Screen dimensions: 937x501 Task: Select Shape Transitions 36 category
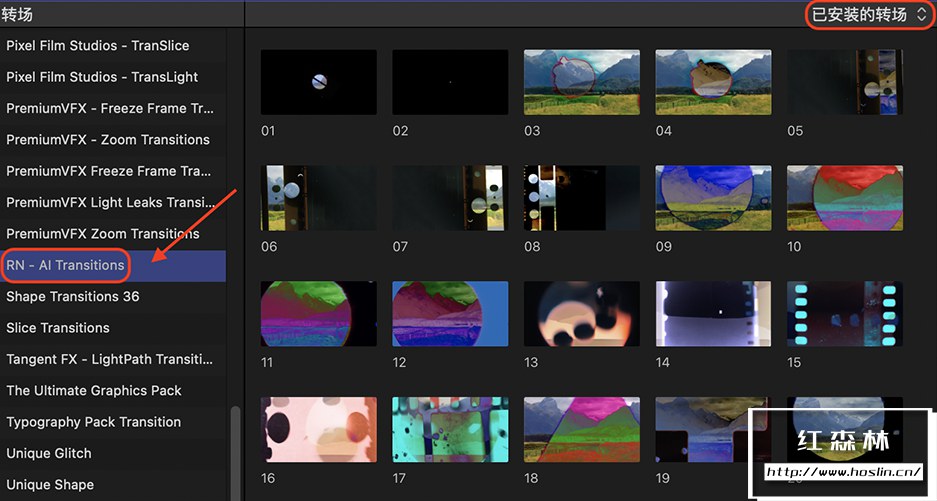[113, 297]
